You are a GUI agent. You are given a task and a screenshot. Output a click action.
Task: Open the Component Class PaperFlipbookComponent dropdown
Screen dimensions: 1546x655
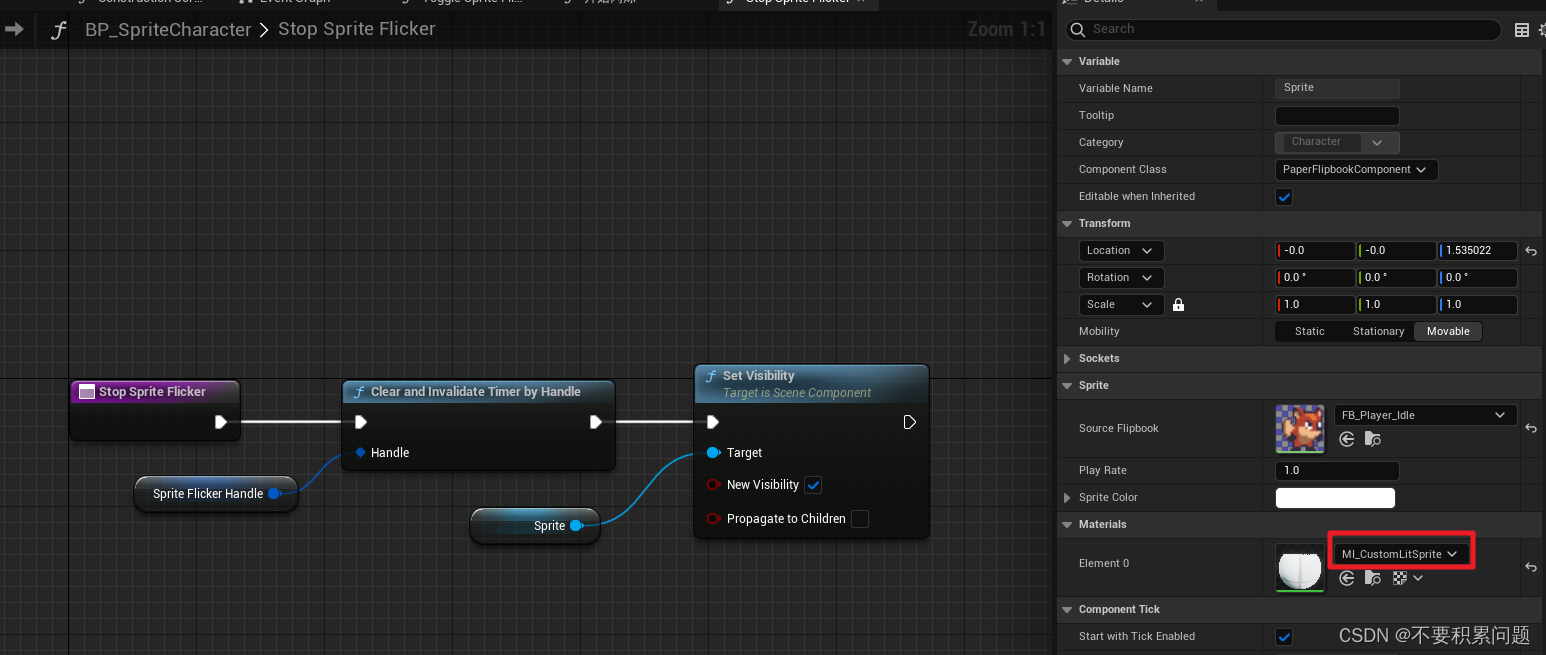coord(1356,170)
